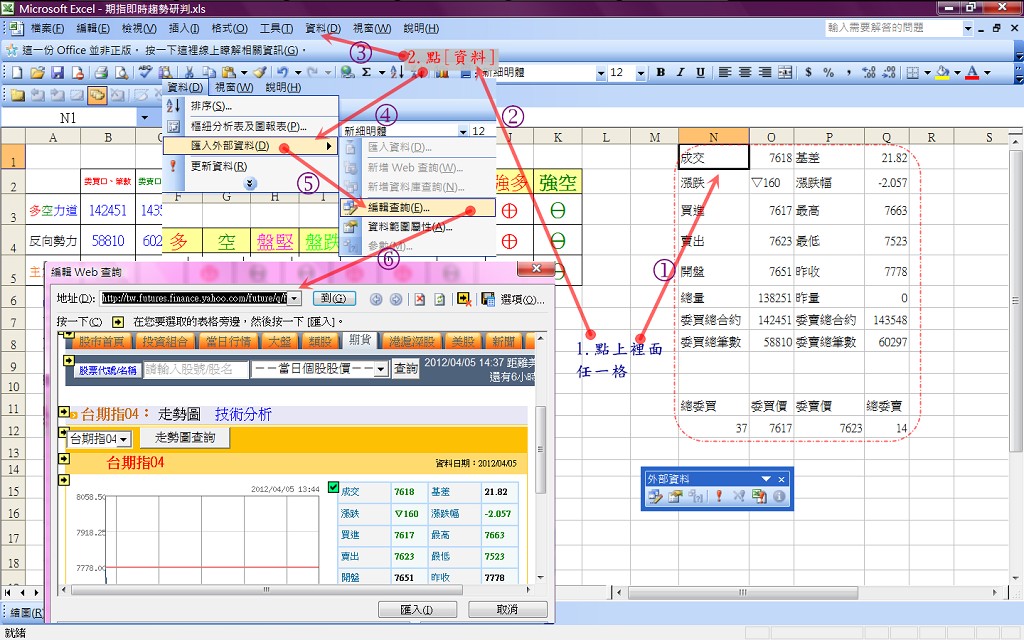Open Print Preview icon
The image size is (1024, 640).
121,72
